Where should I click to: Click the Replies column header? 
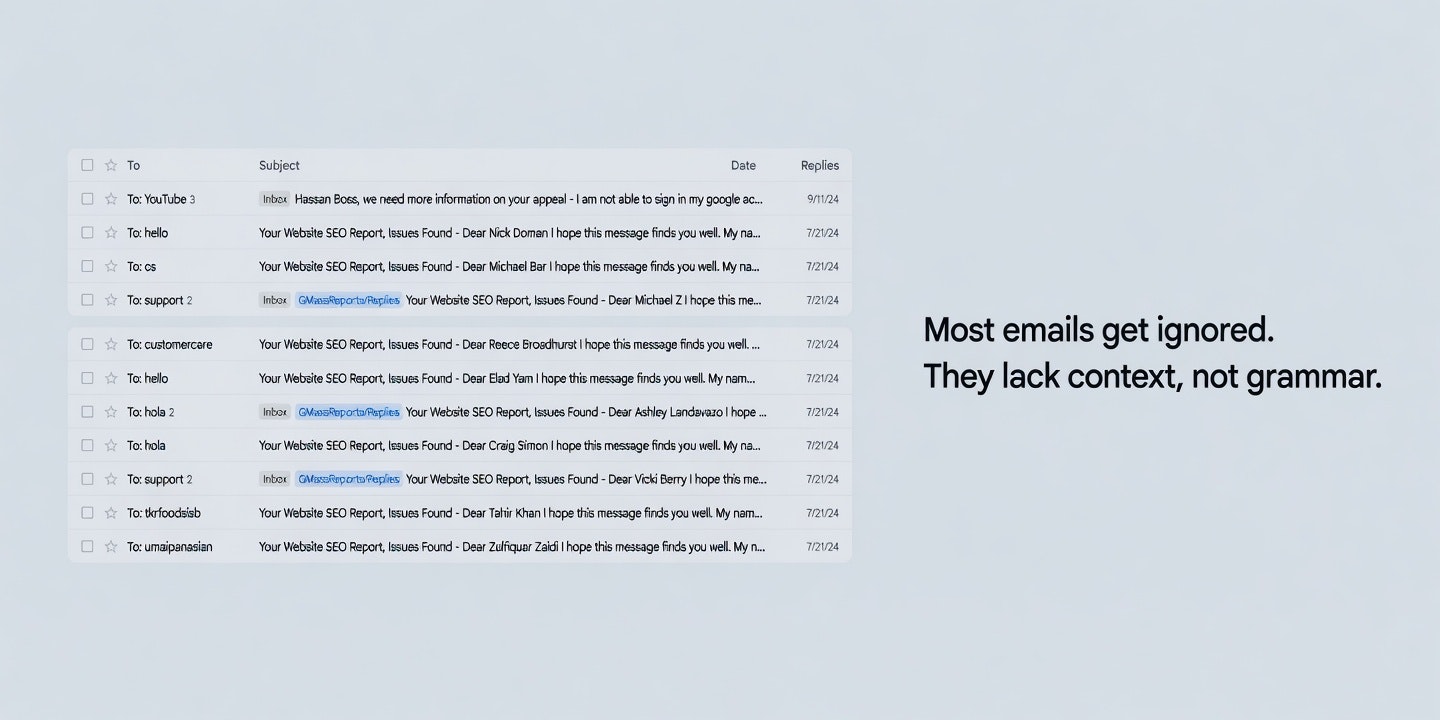[x=820, y=166]
